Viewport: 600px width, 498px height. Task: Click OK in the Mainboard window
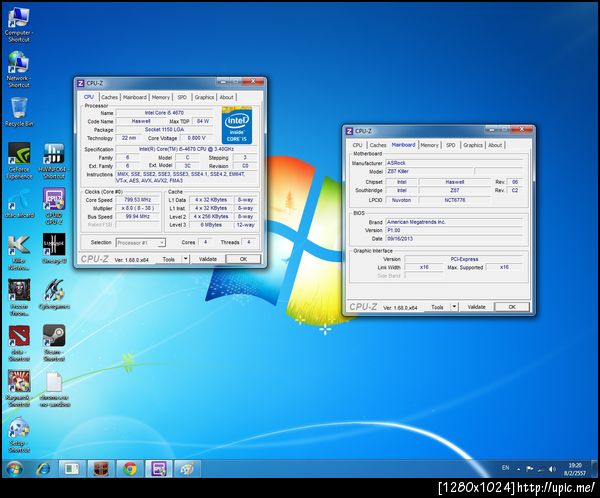511,307
